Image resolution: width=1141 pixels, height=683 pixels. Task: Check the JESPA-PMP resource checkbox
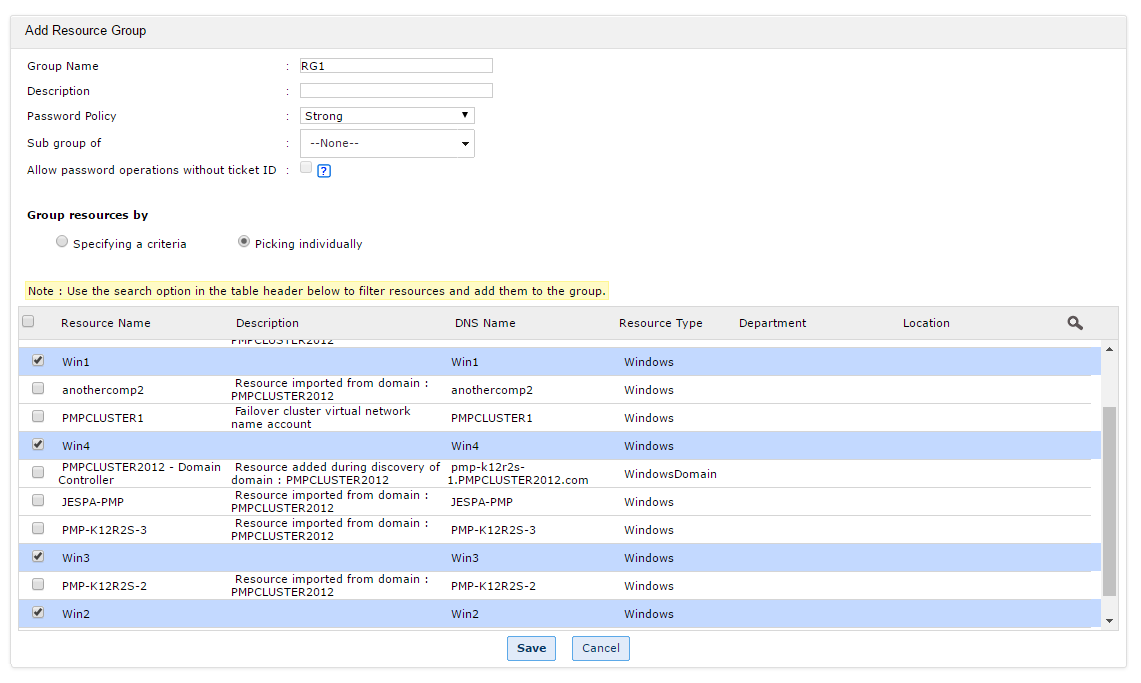[38, 500]
